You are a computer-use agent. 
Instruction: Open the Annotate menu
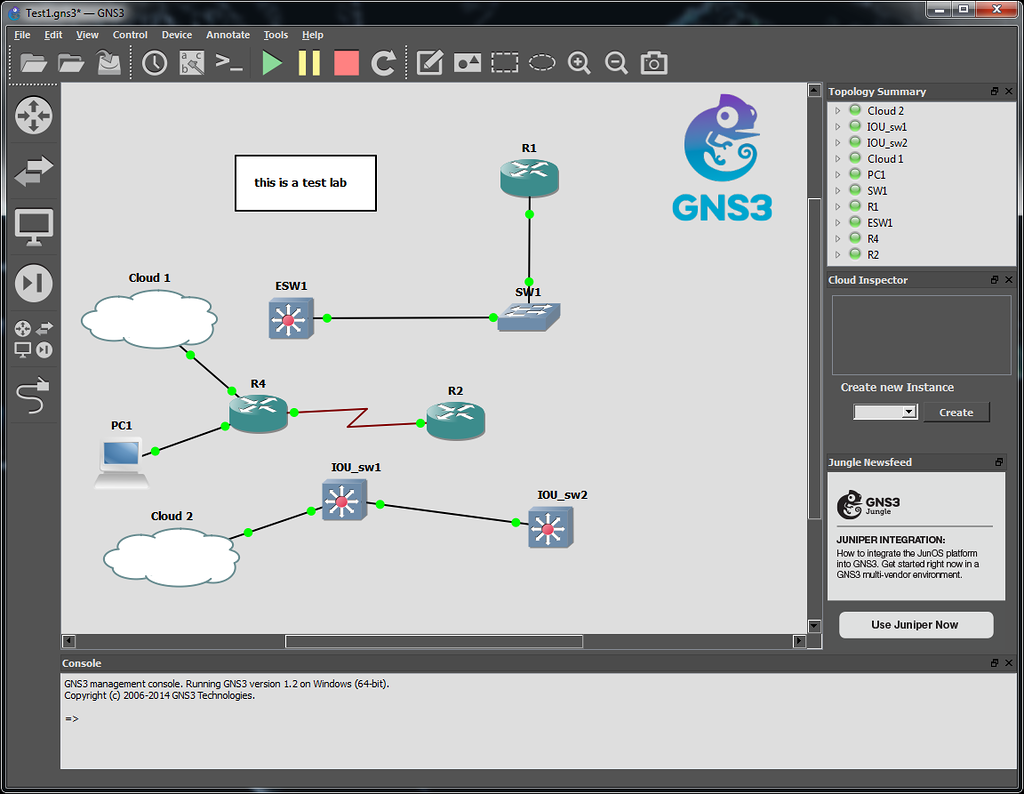pyautogui.click(x=228, y=35)
